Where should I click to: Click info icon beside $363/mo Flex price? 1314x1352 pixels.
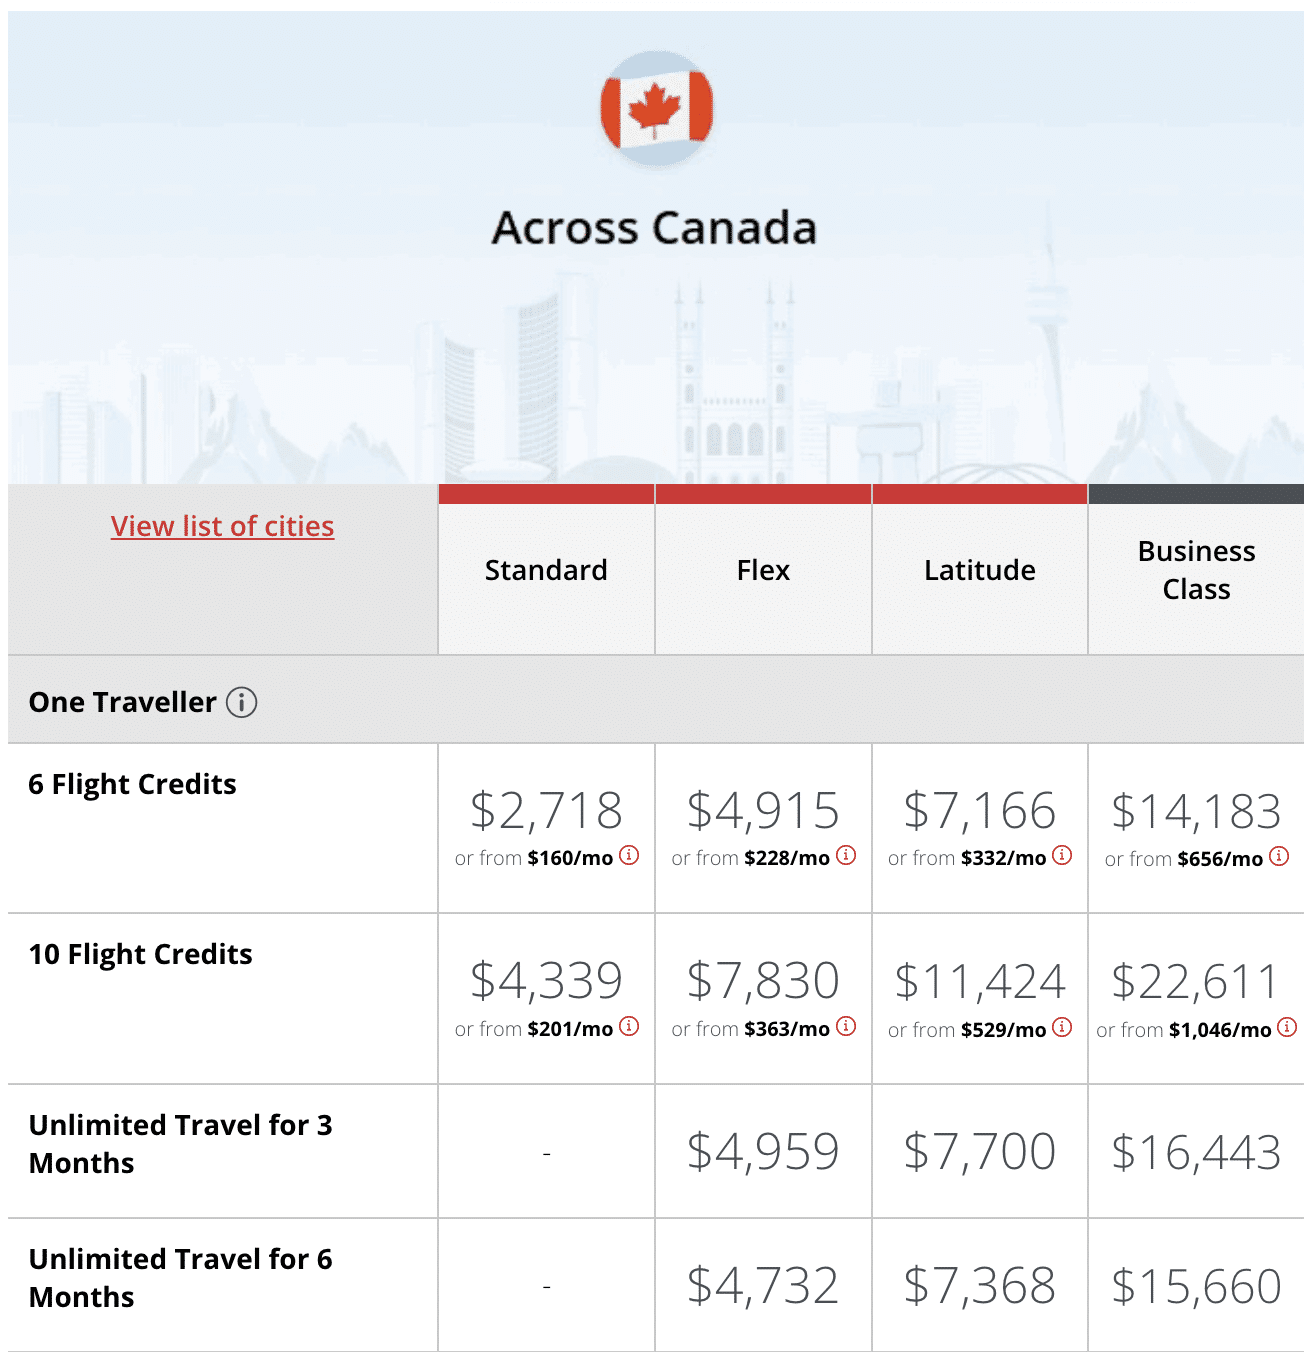click(x=845, y=1028)
